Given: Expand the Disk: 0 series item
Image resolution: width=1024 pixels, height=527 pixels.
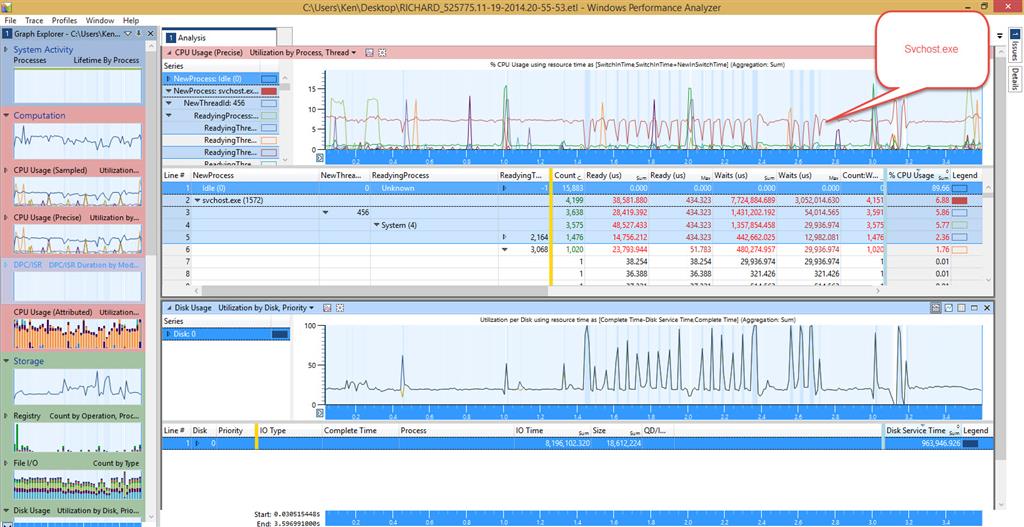Looking at the screenshot, I should [168, 334].
